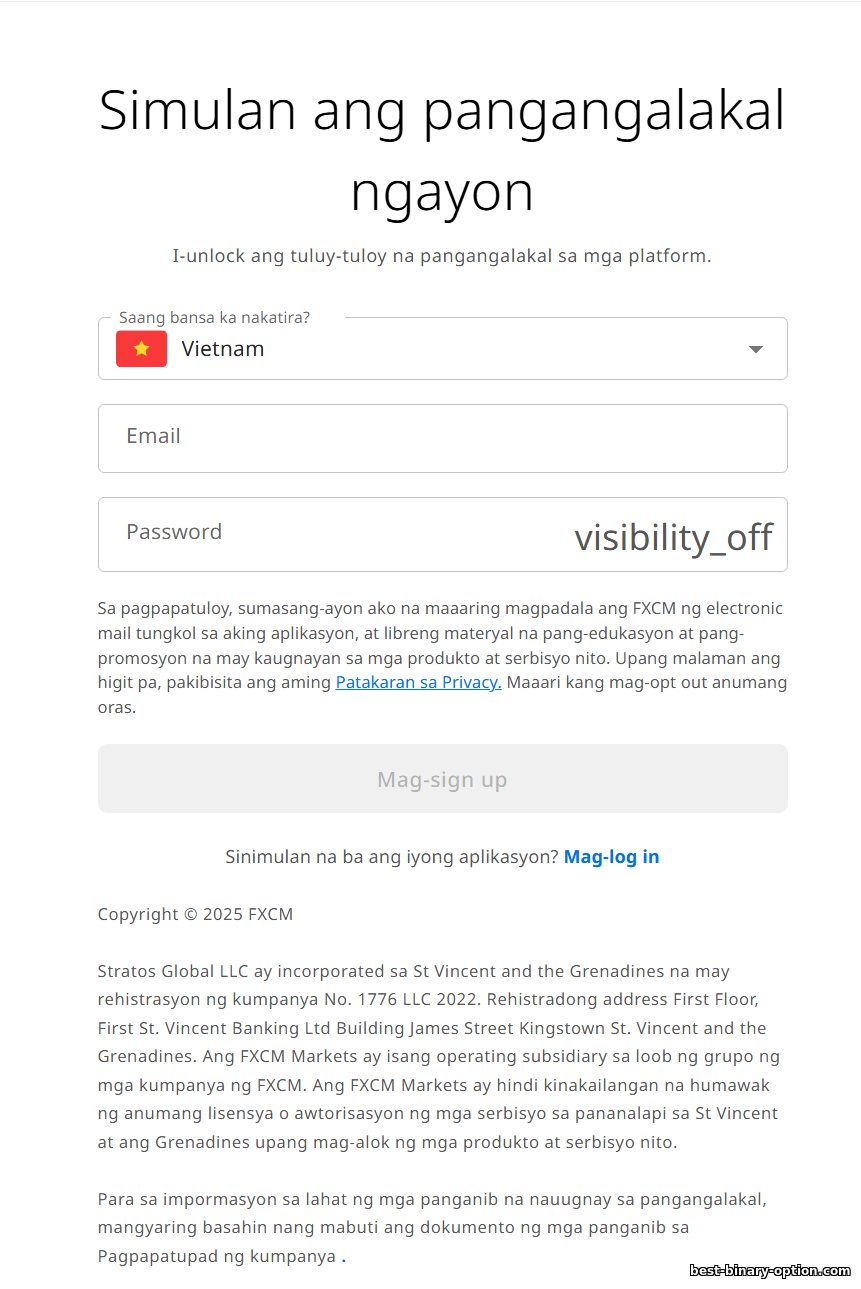Click the Vietnam flag icon
Viewport: 861px width, 1289px height.
(x=141, y=349)
